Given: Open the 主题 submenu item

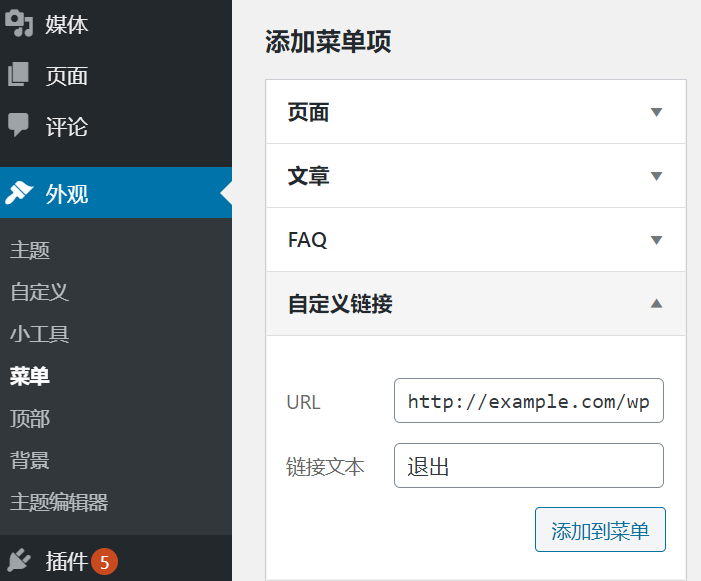Looking at the screenshot, I should click(x=30, y=251).
